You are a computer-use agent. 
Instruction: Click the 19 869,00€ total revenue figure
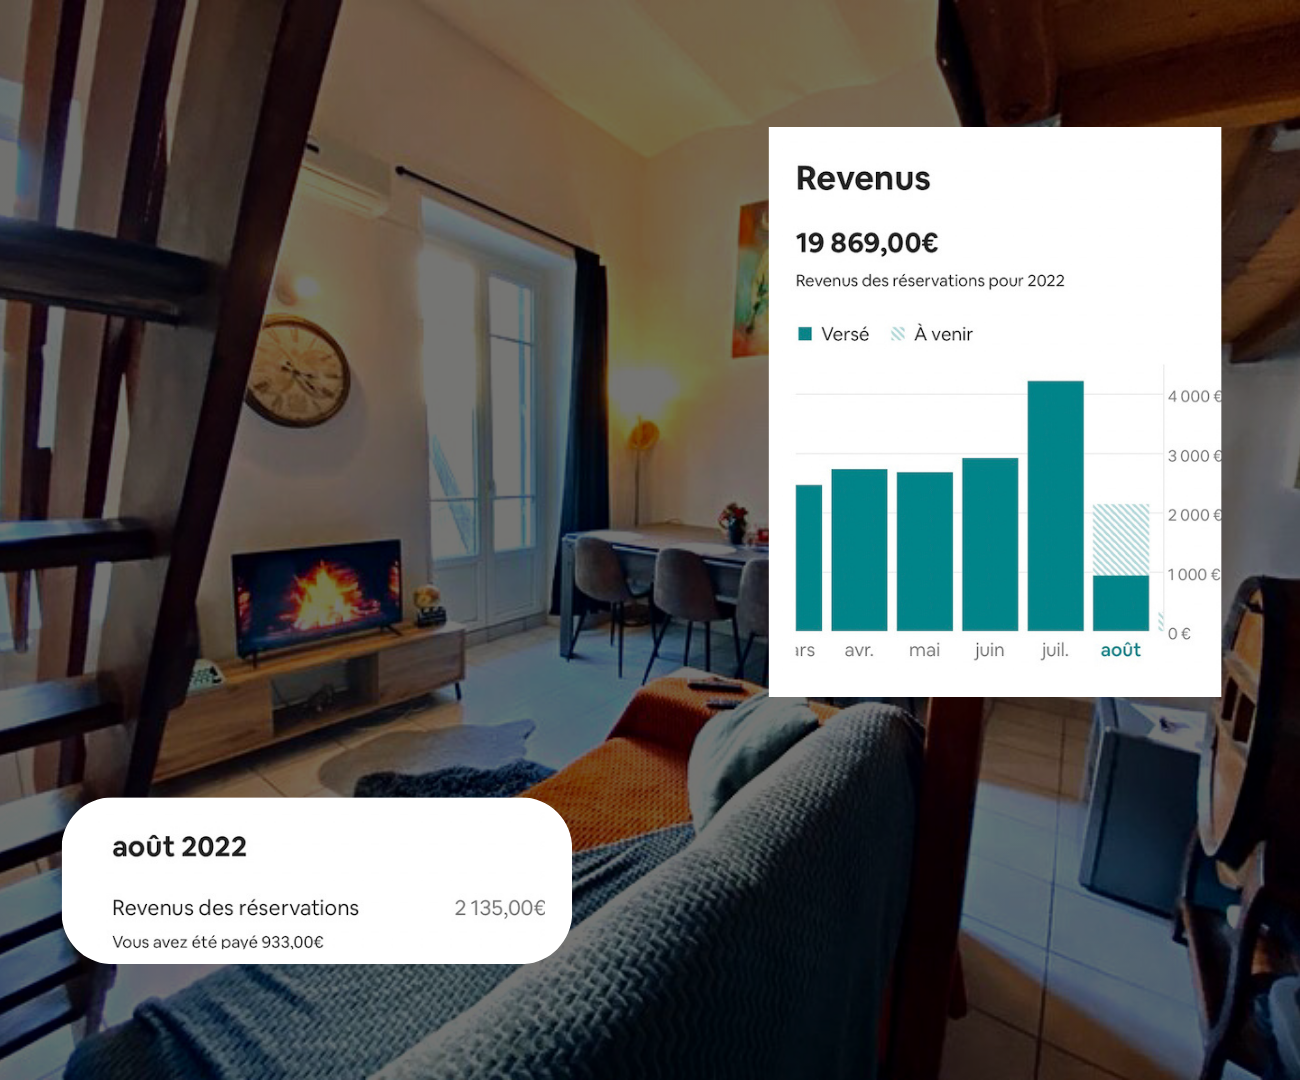tap(866, 243)
